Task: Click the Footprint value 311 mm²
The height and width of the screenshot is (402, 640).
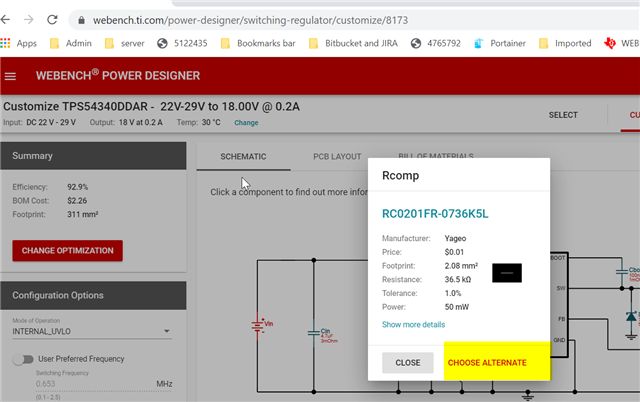Action: coord(82,214)
